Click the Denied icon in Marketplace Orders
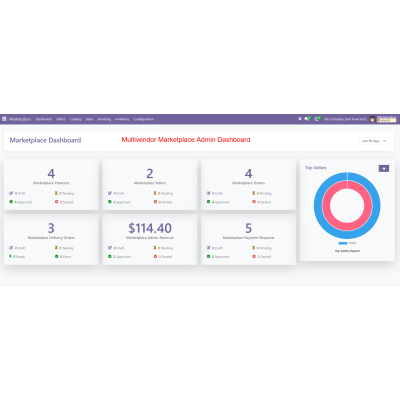Screen dimensions: 400x400 [x=254, y=202]
